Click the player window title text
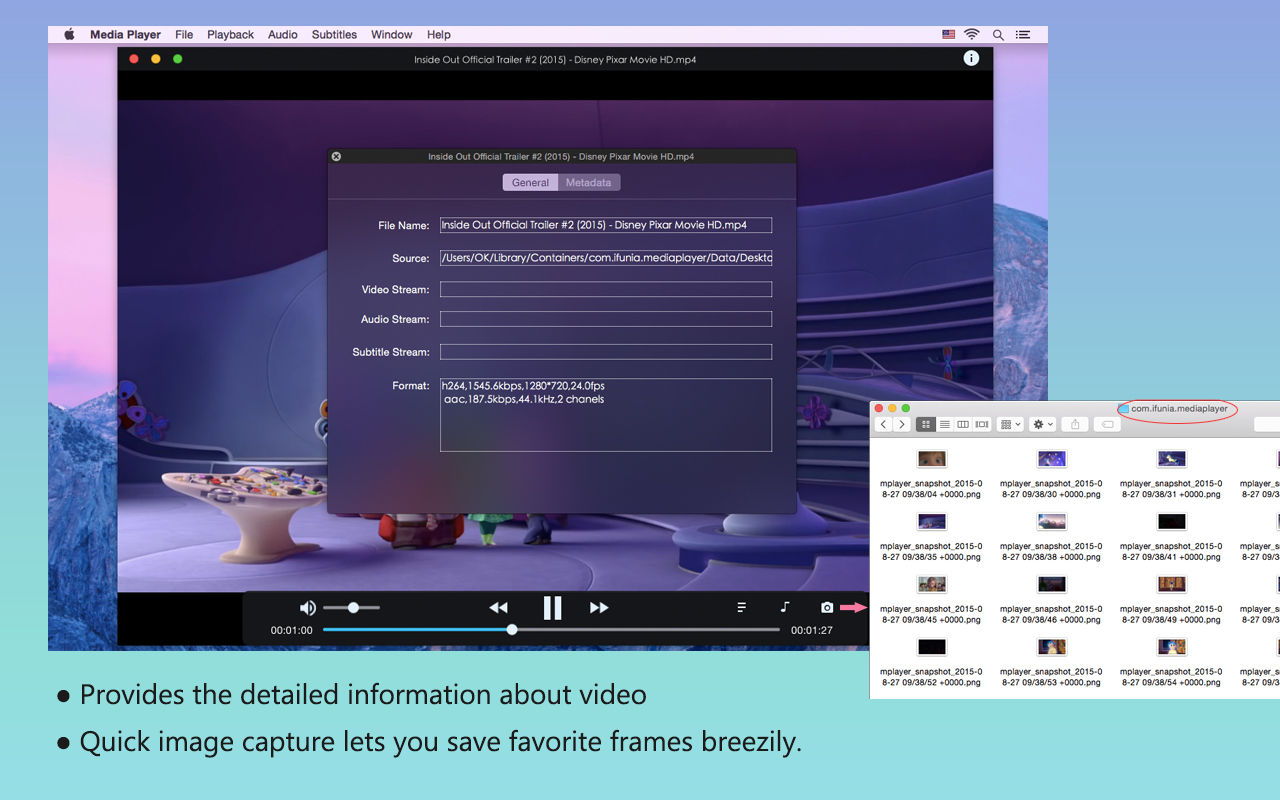1280x800 pixels. click(x=555, y=60)
